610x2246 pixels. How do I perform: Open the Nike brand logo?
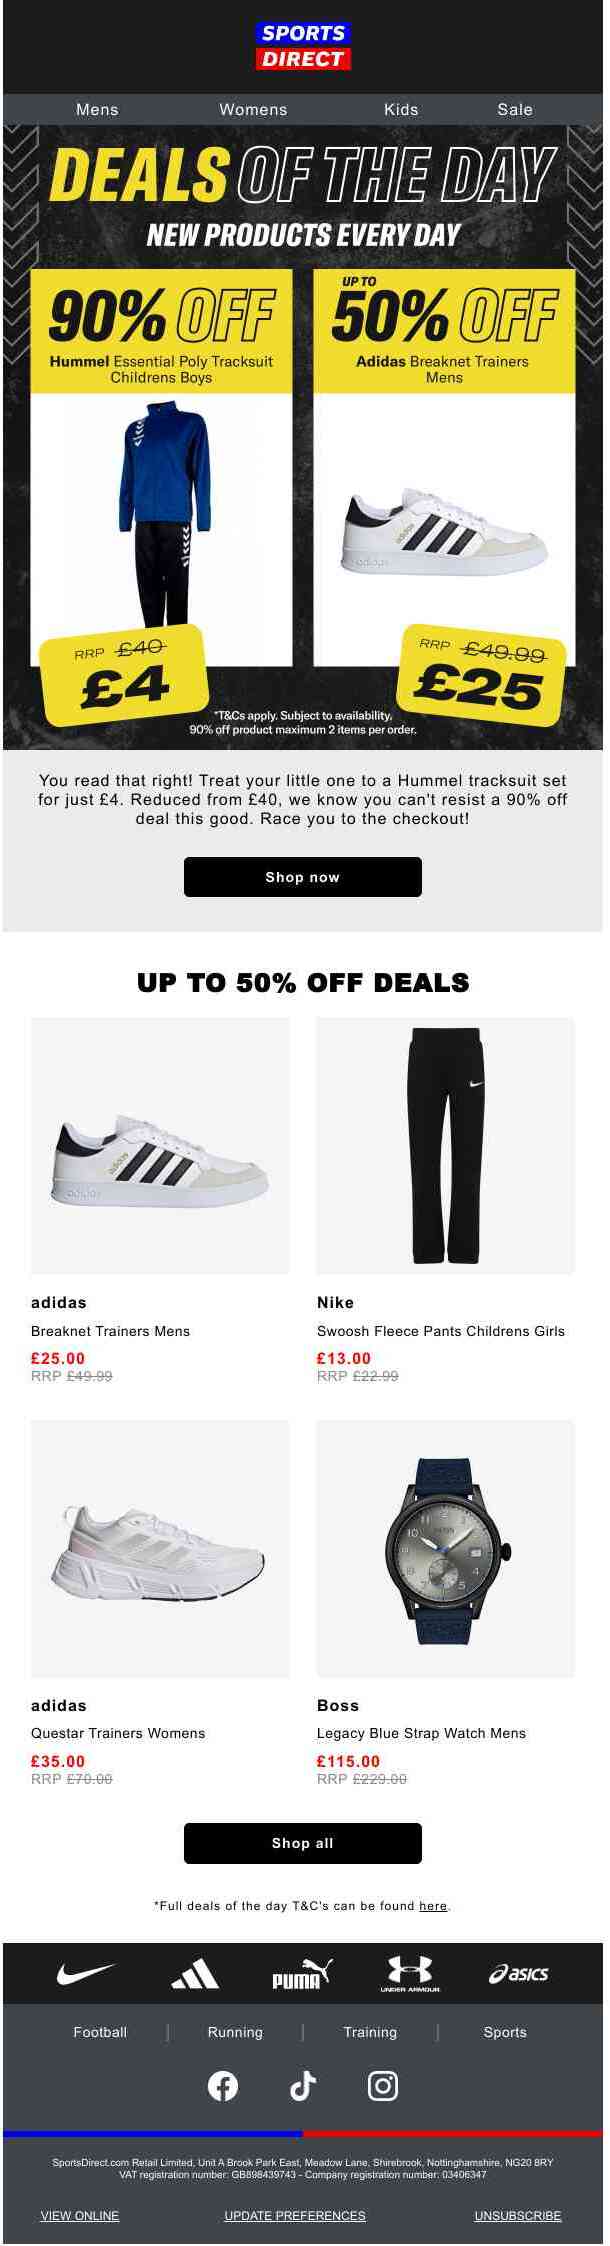[86, 1973]
